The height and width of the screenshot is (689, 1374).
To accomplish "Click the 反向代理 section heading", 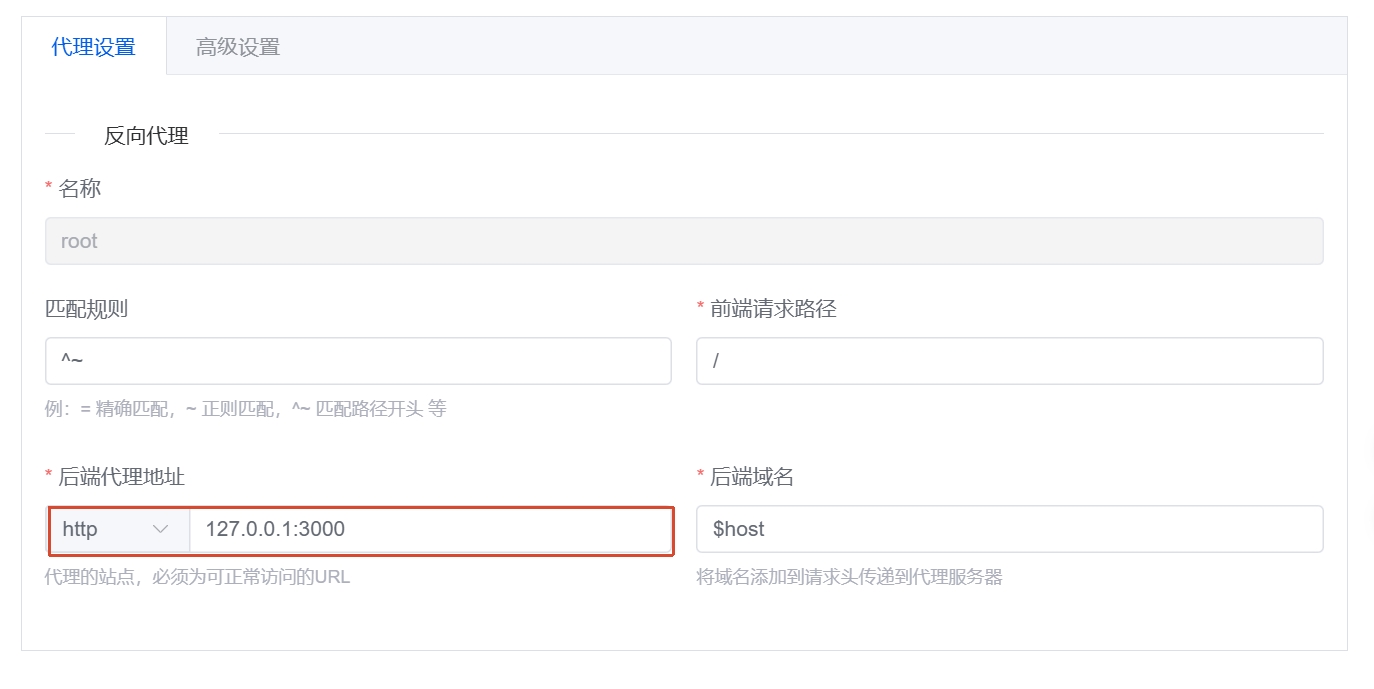I will click(146, 135).
